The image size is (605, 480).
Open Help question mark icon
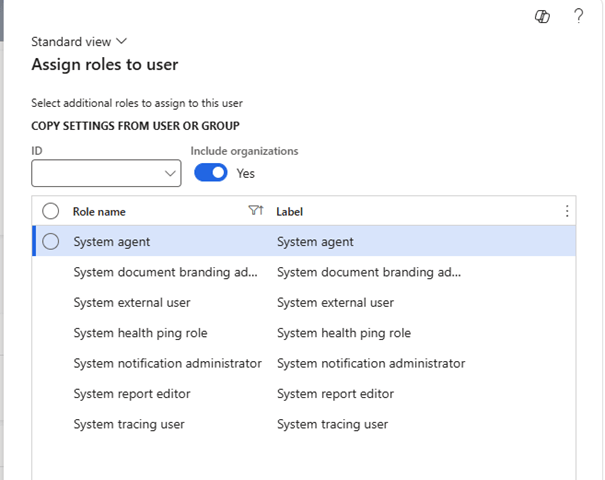point(578,16)
